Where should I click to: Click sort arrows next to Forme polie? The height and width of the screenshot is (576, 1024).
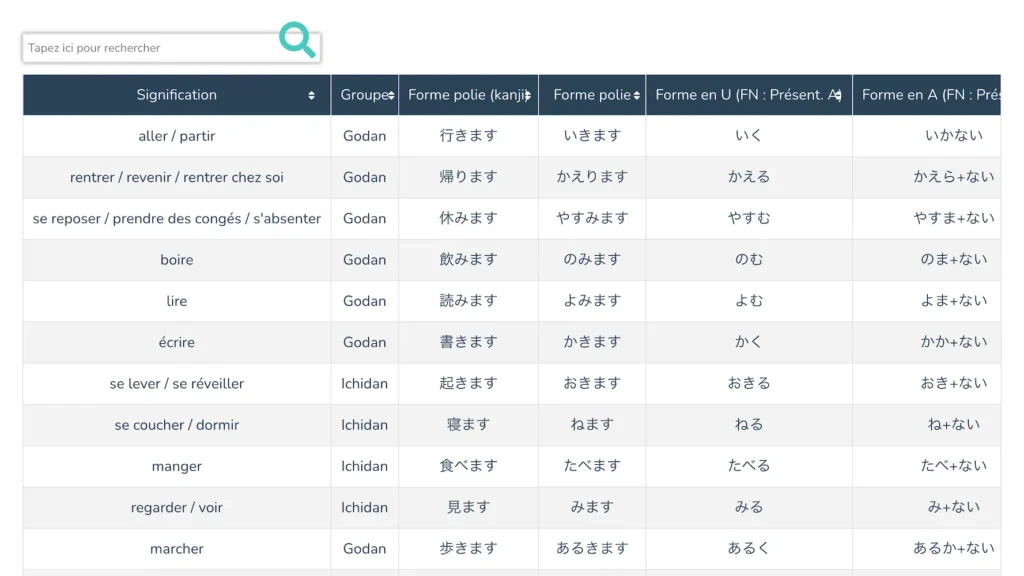click(x=637, y=96)
